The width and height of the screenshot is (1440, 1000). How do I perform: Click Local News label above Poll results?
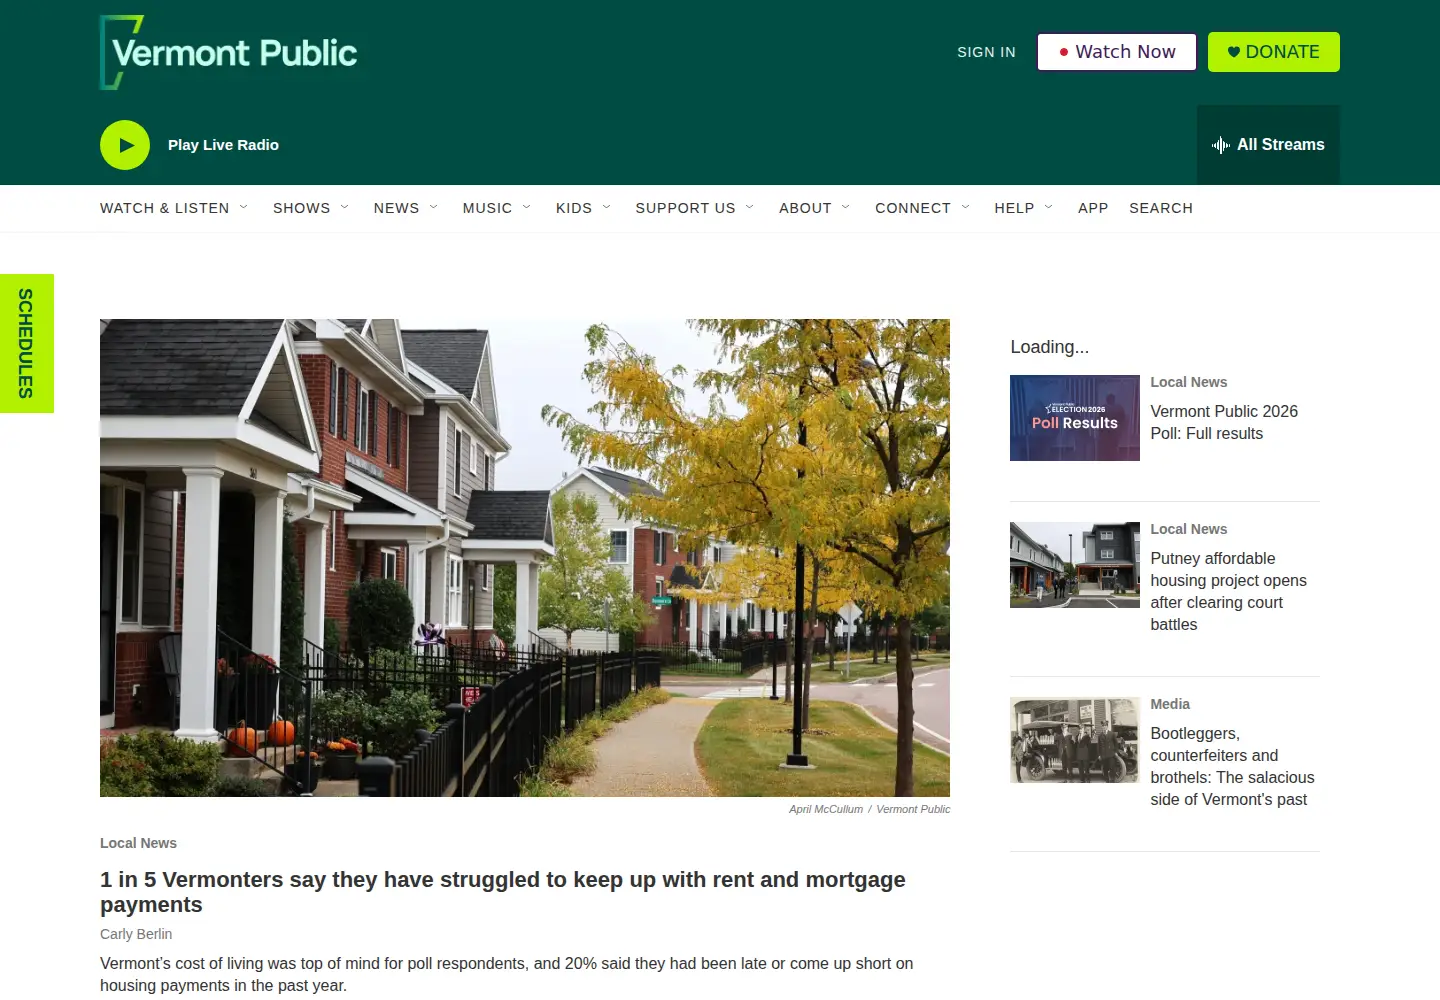pyautogui.click(x=1188, y=382)
